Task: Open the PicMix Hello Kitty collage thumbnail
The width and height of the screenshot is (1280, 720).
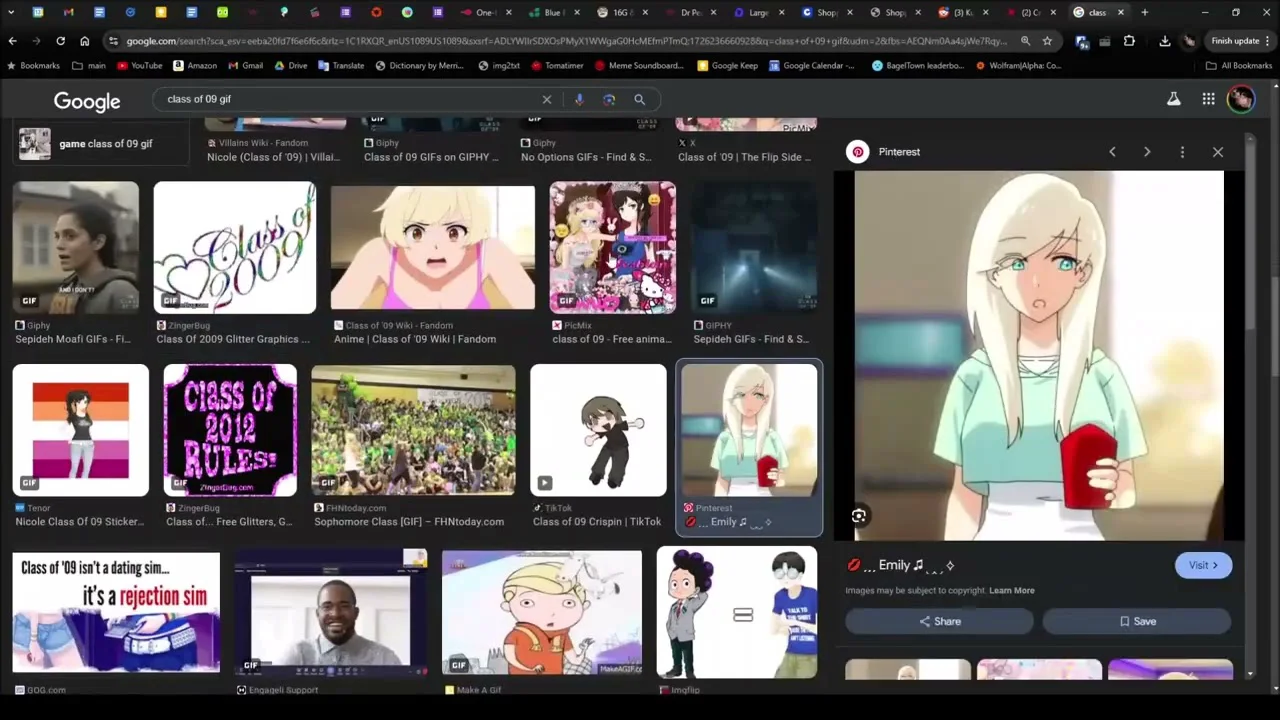Action: 613,247
